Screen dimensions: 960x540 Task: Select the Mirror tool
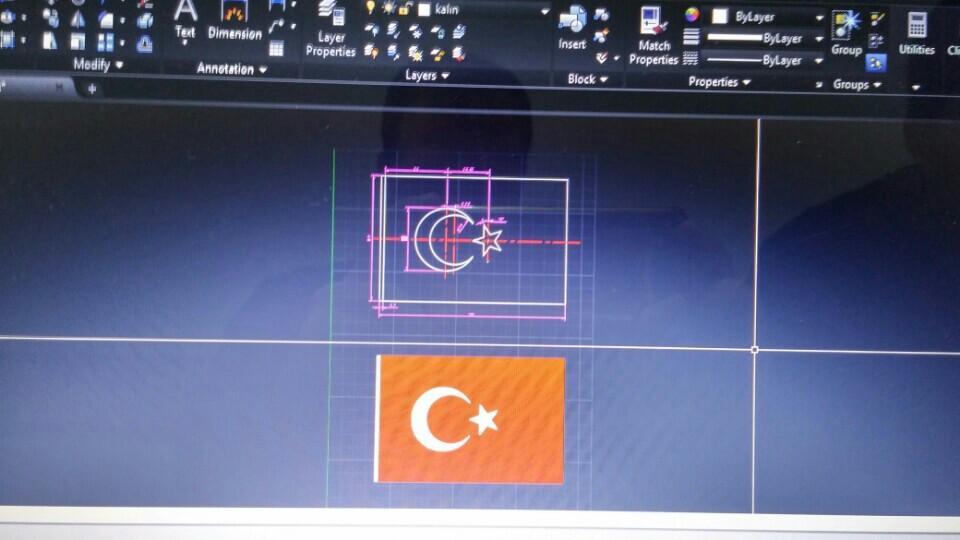pyautogui.click(x=78, y=20)
